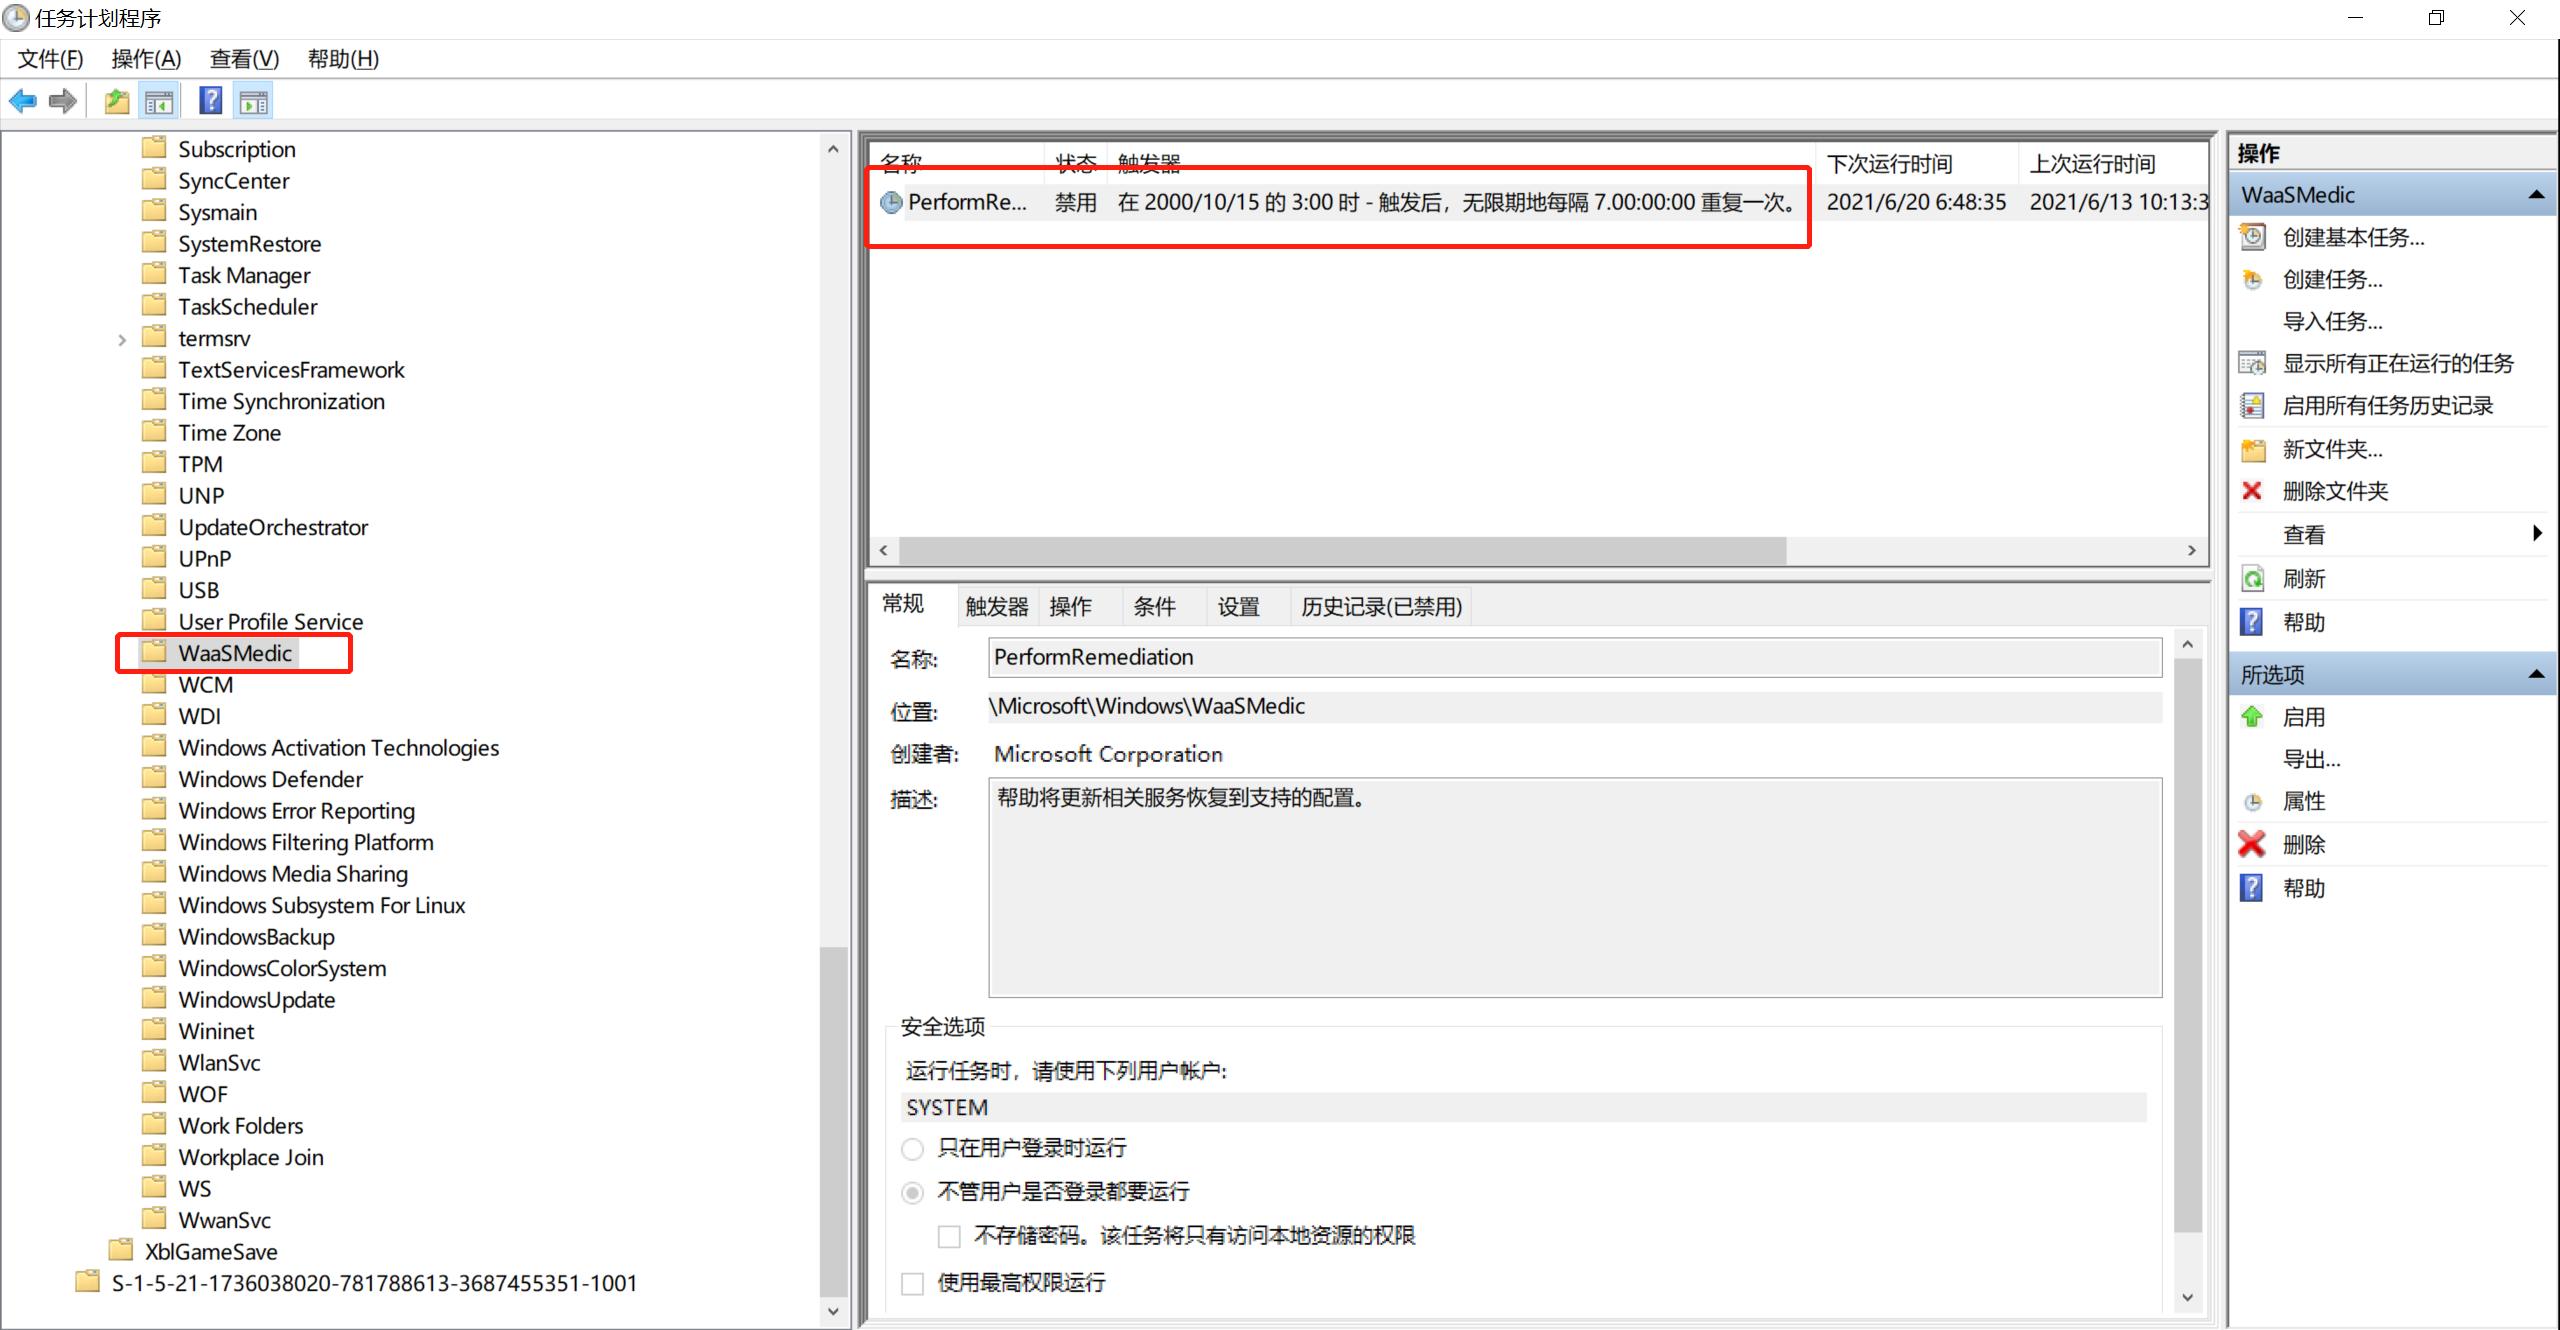Viewport: 2560px width, 1330px height.
Task: Click 显示所有正在运行的任务 action icon
Action: pos(2253,362)
